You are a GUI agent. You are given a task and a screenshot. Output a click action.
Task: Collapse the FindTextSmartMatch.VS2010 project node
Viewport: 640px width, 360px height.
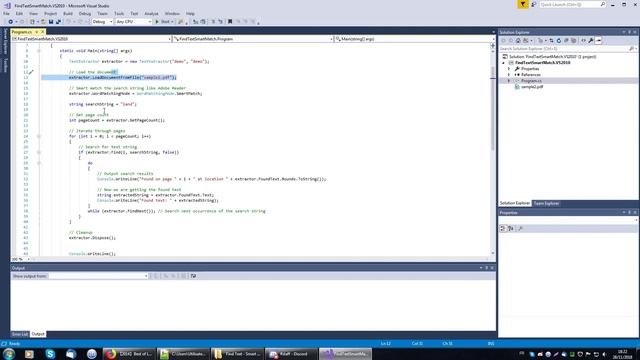[503, 63]
